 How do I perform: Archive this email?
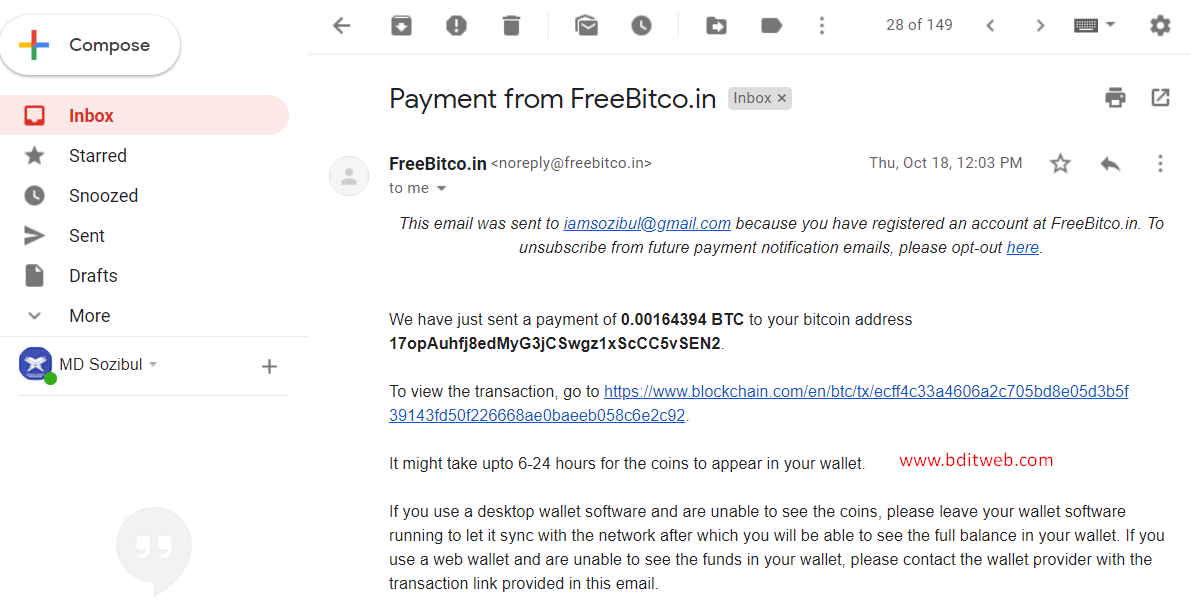(401, 24)
